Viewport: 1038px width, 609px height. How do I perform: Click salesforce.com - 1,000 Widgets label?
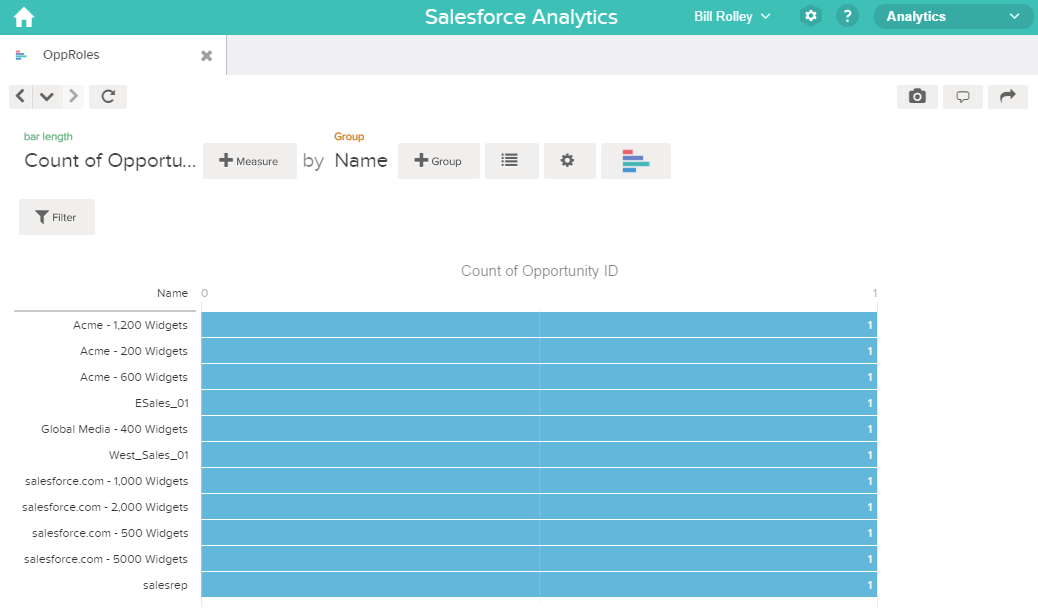[x=106, y=481]
